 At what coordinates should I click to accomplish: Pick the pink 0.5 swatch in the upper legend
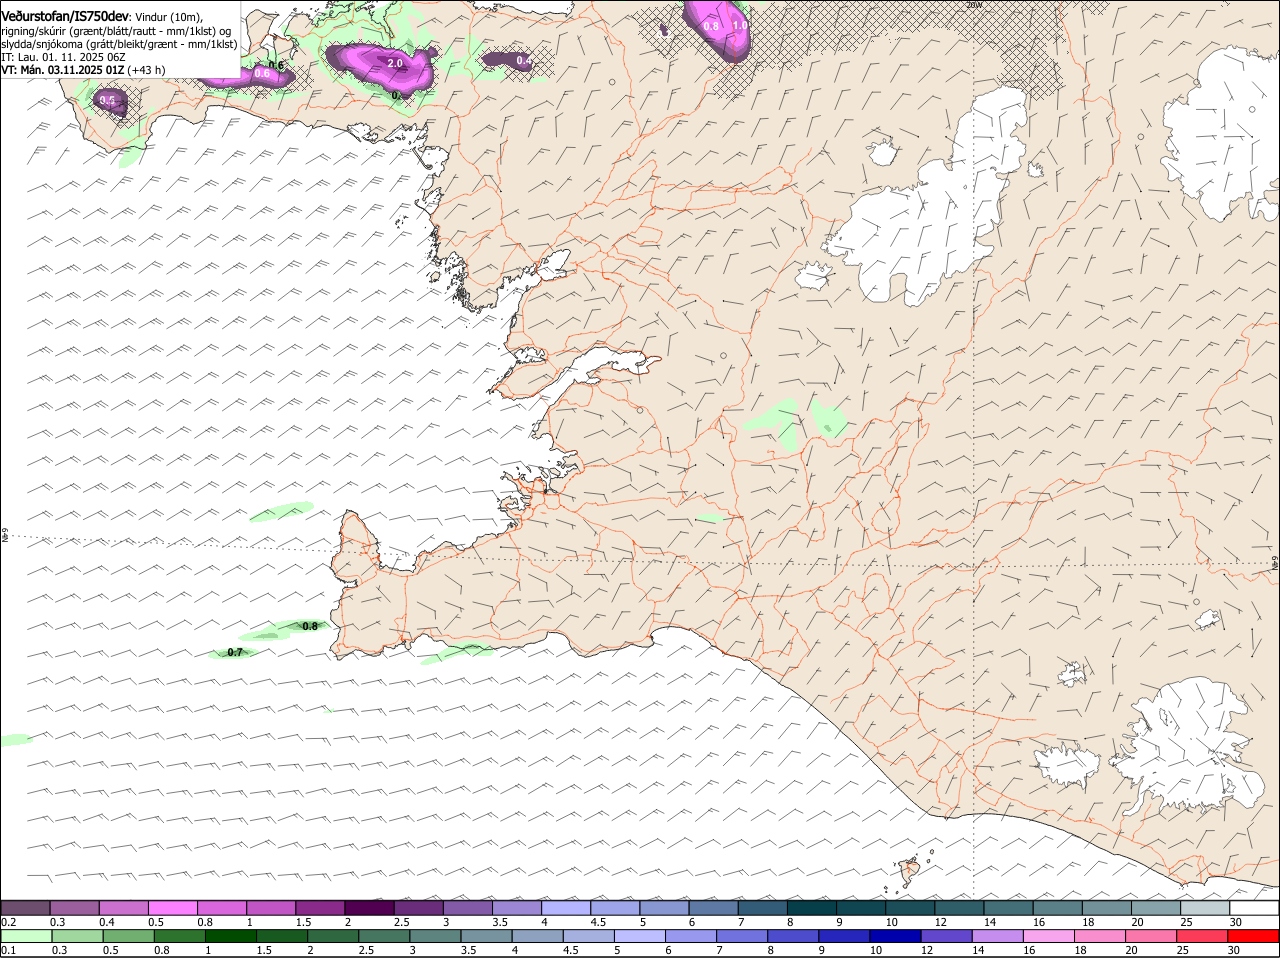pos(173,908)
